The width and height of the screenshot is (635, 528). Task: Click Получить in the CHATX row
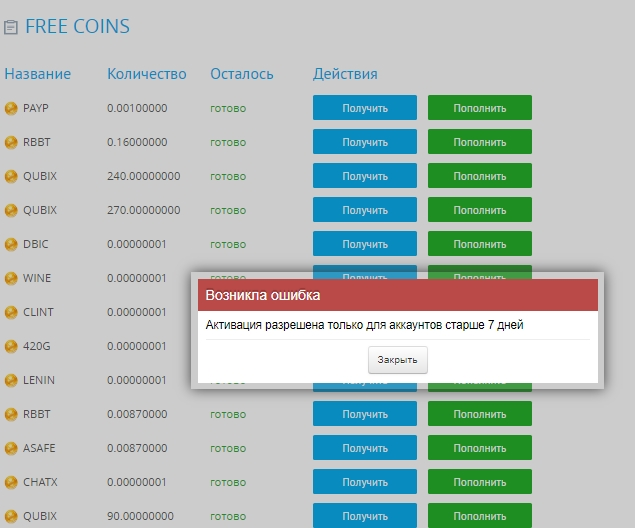point(364,482)
